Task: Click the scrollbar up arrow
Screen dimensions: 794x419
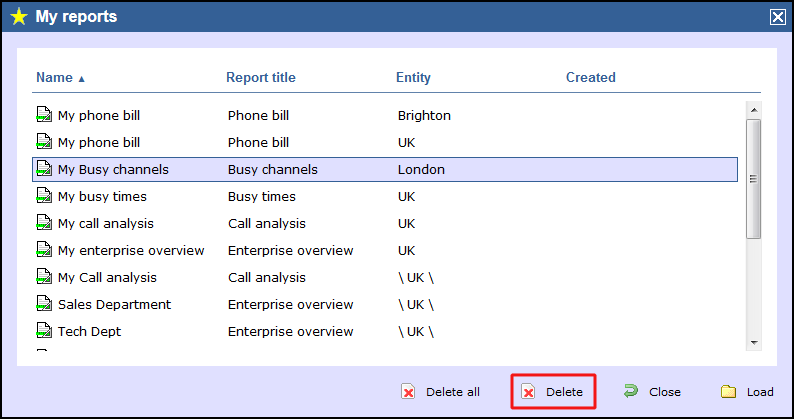Action: click(x=754, y=110)
